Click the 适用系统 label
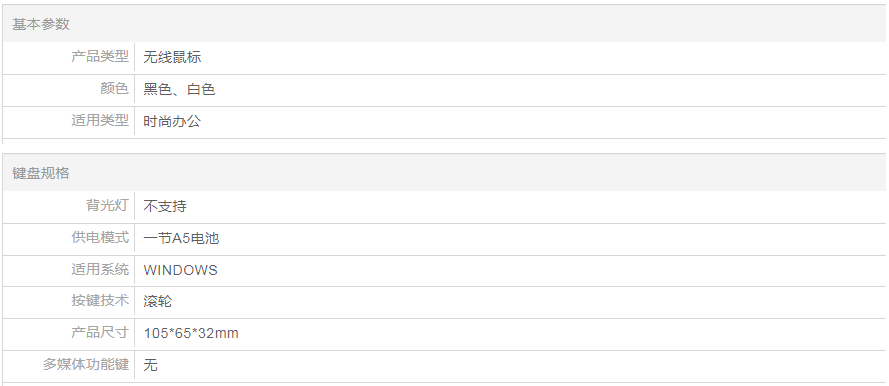889x386 pixels. coord(100,269)
